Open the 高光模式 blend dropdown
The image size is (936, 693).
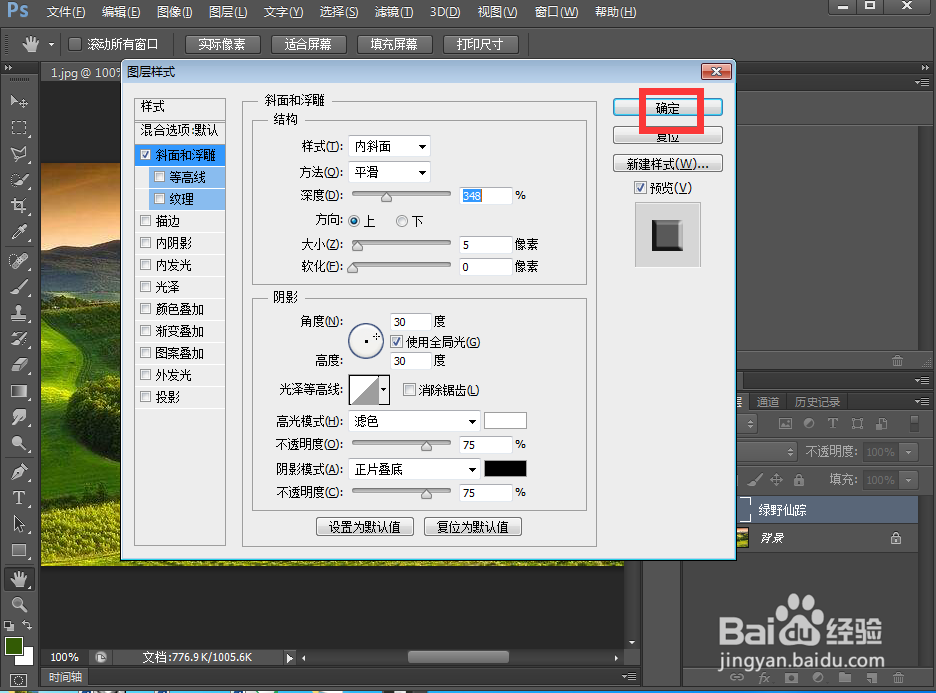[x=413, y=420]
